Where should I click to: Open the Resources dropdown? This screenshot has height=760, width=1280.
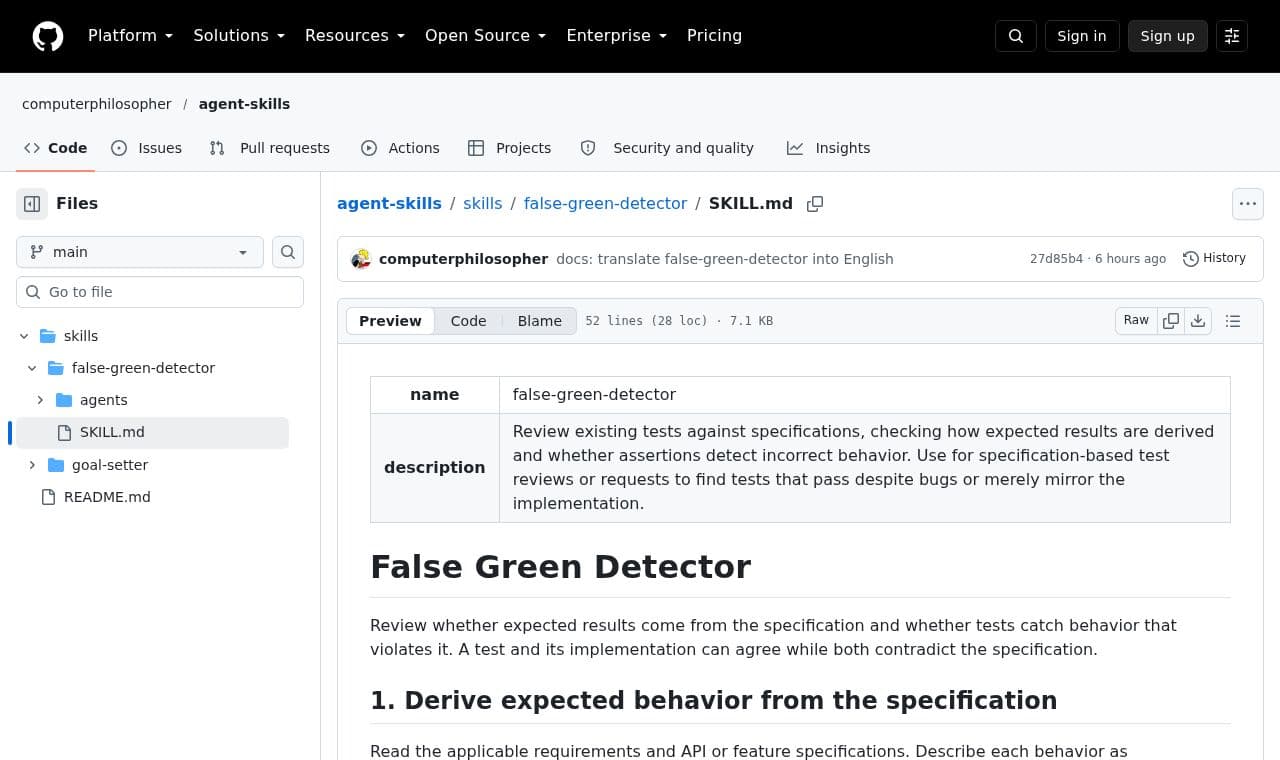click(x=355, y=36)
